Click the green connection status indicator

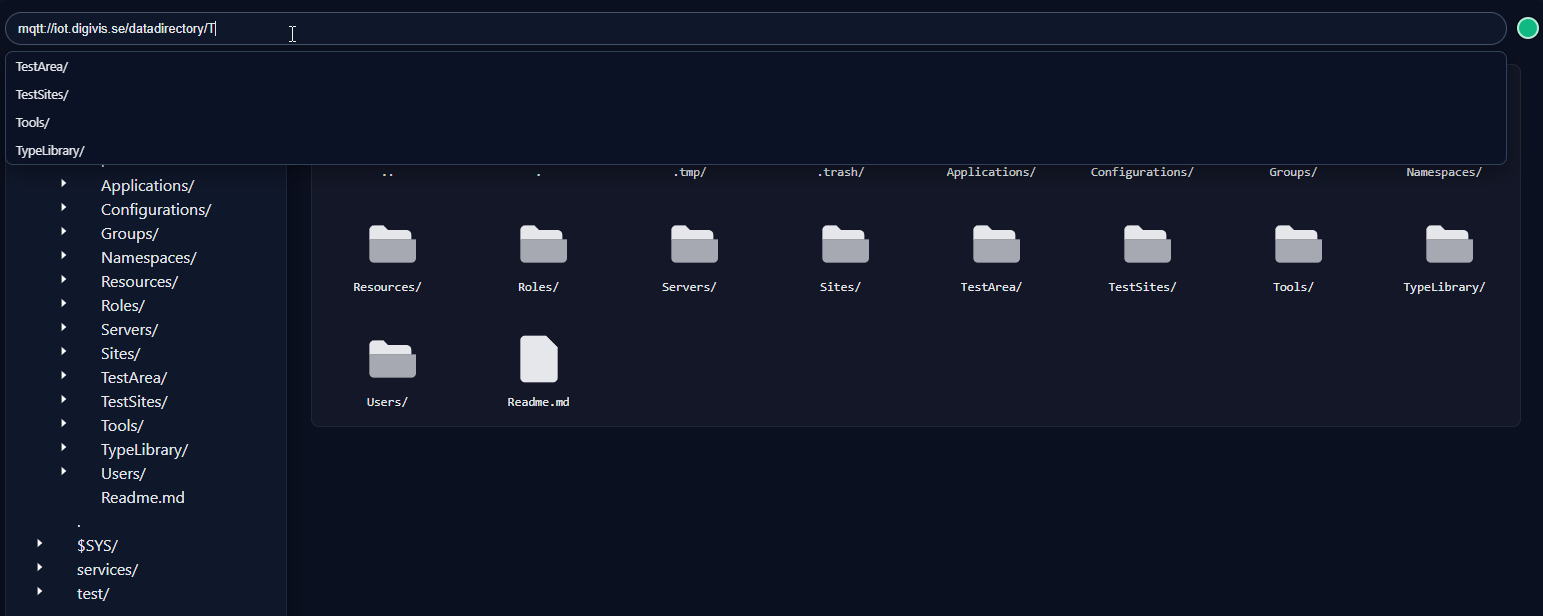(x=1527, y=28)
